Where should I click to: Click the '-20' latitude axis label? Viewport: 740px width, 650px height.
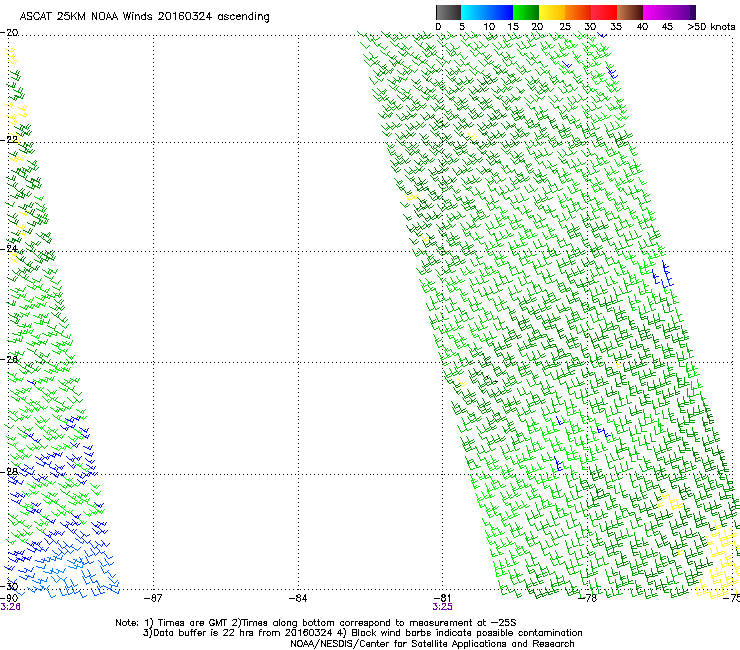pos(9,33)
